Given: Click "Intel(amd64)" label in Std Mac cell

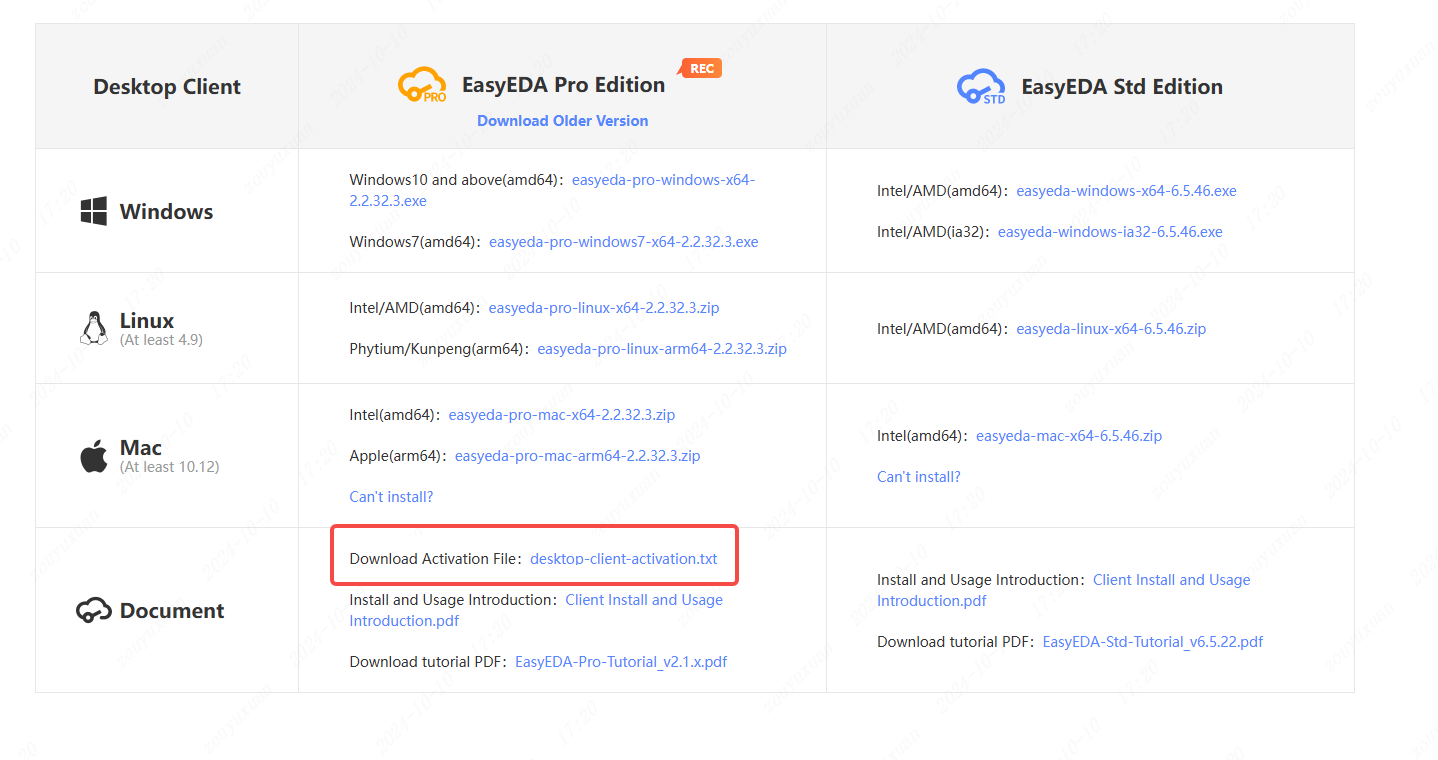Looking at the screenshot, I should pos(922,435).
